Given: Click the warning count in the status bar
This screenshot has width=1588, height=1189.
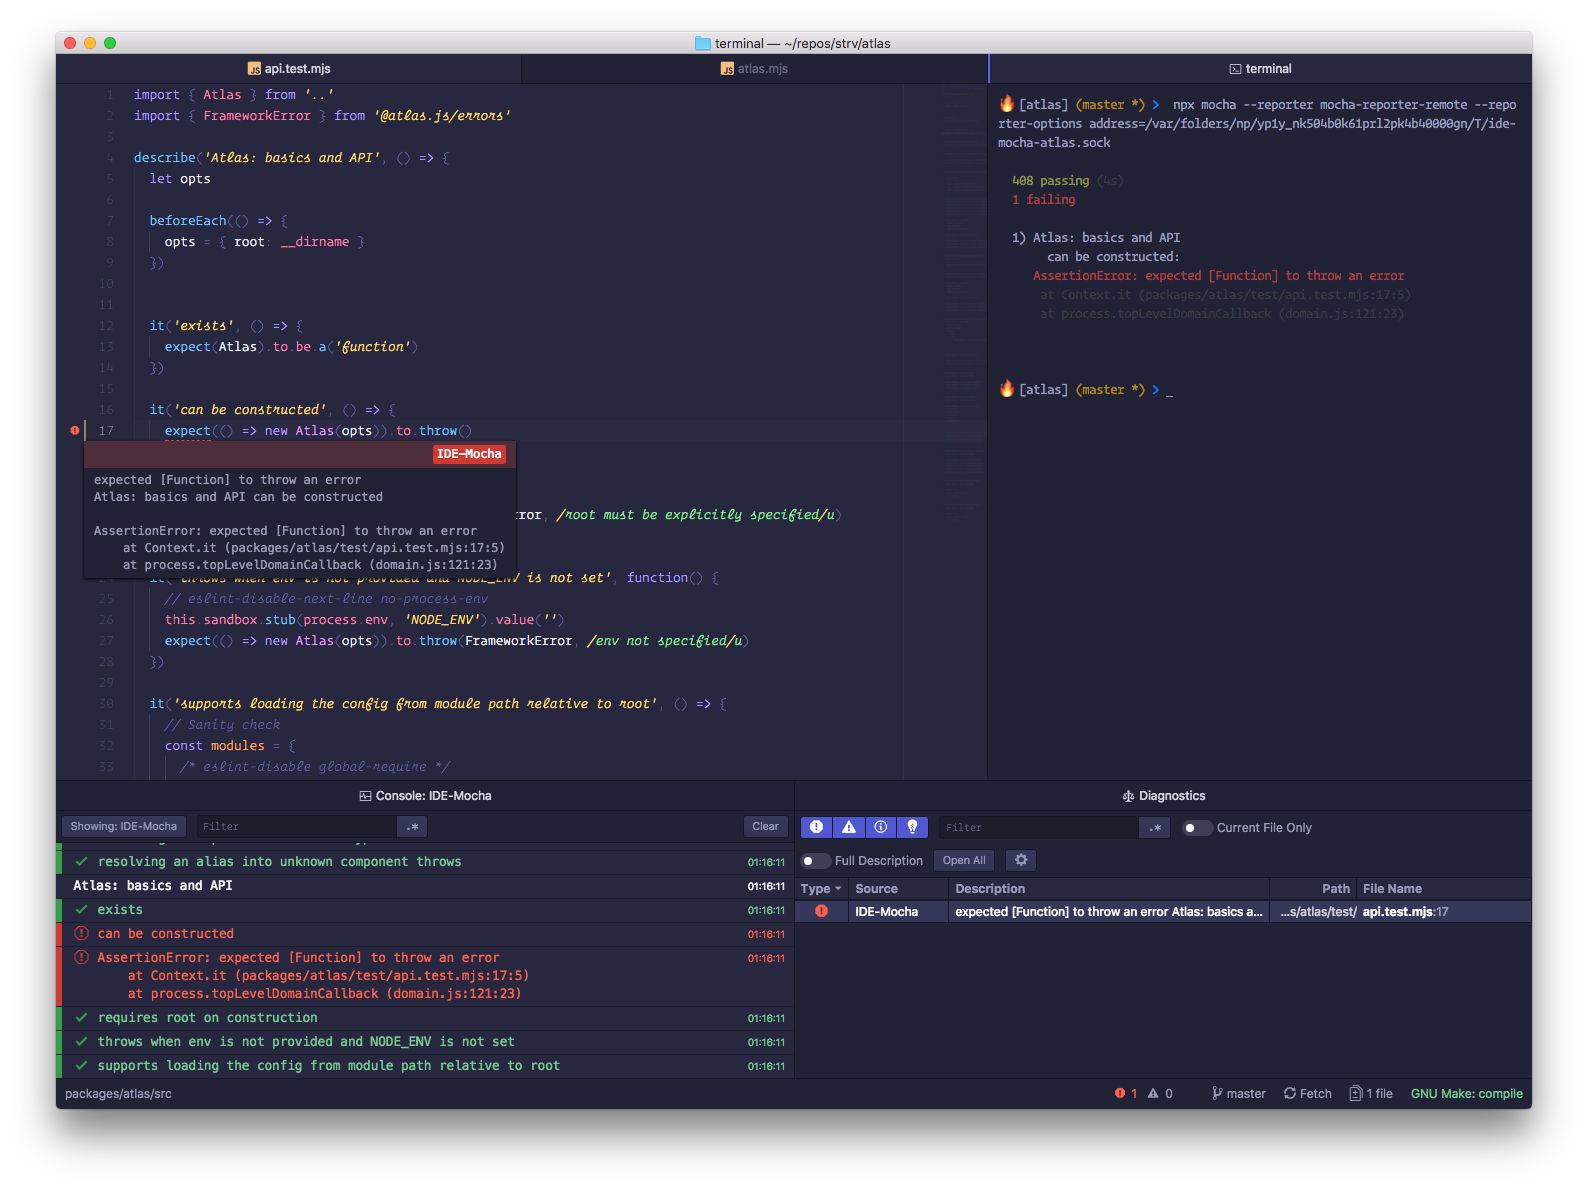Looking at the screenshot, I should [x=1160, y=1094].
